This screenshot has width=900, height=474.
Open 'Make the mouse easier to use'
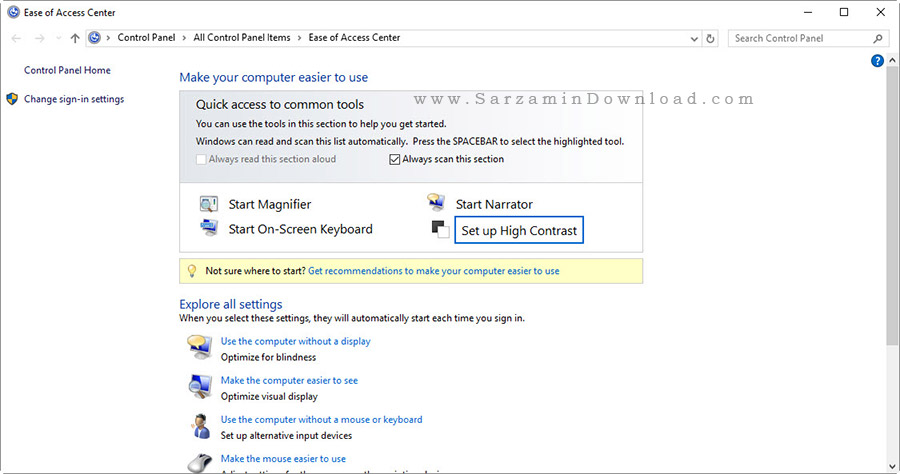pos(283,459)
